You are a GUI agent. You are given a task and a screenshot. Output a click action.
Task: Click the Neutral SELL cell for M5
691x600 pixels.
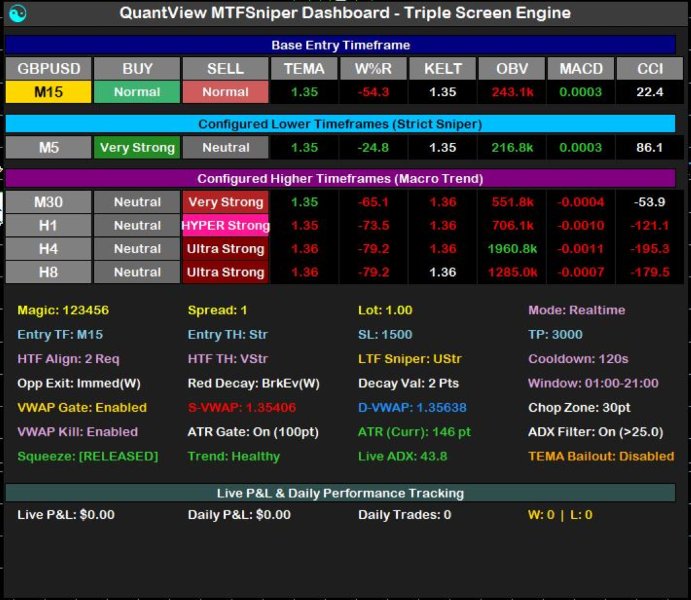click(x=225, y=148)
